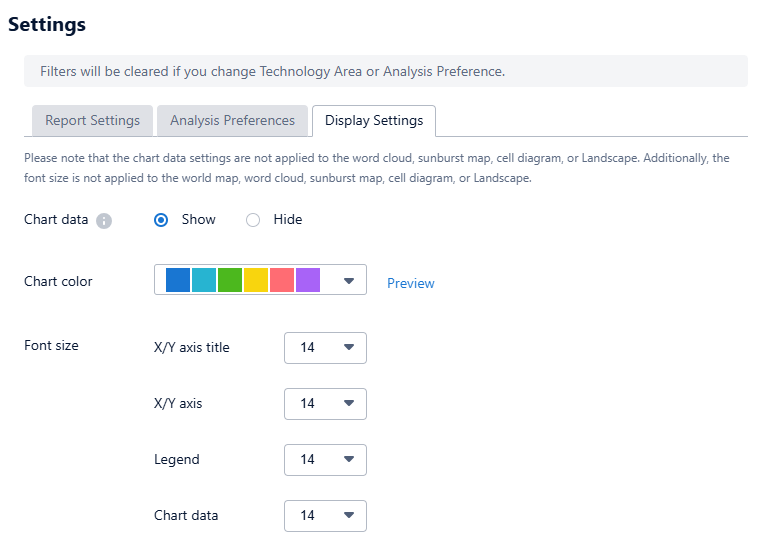Click the Settings page heading

click(x=47, y=25)
